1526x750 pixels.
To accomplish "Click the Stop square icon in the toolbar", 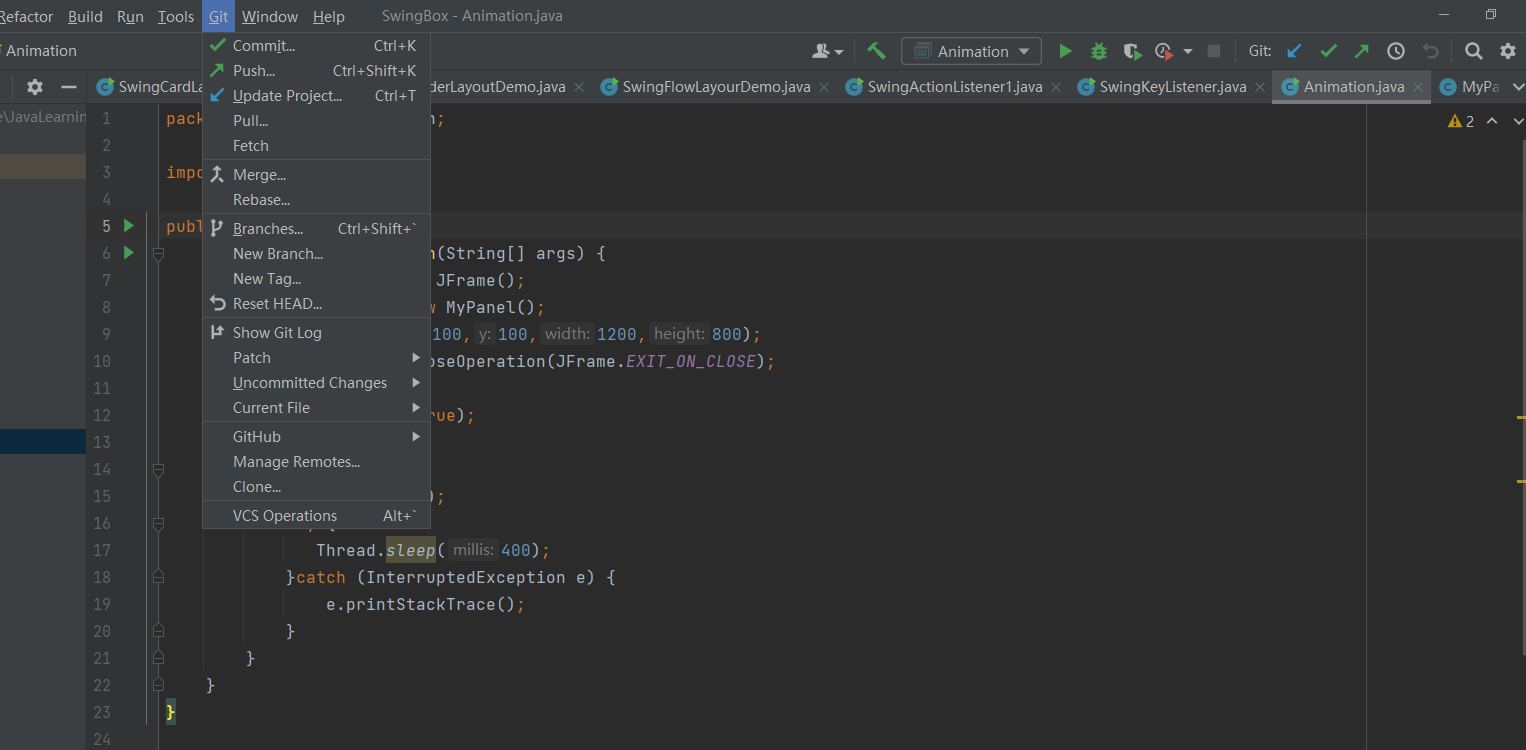I will [x=1214, y=51].
